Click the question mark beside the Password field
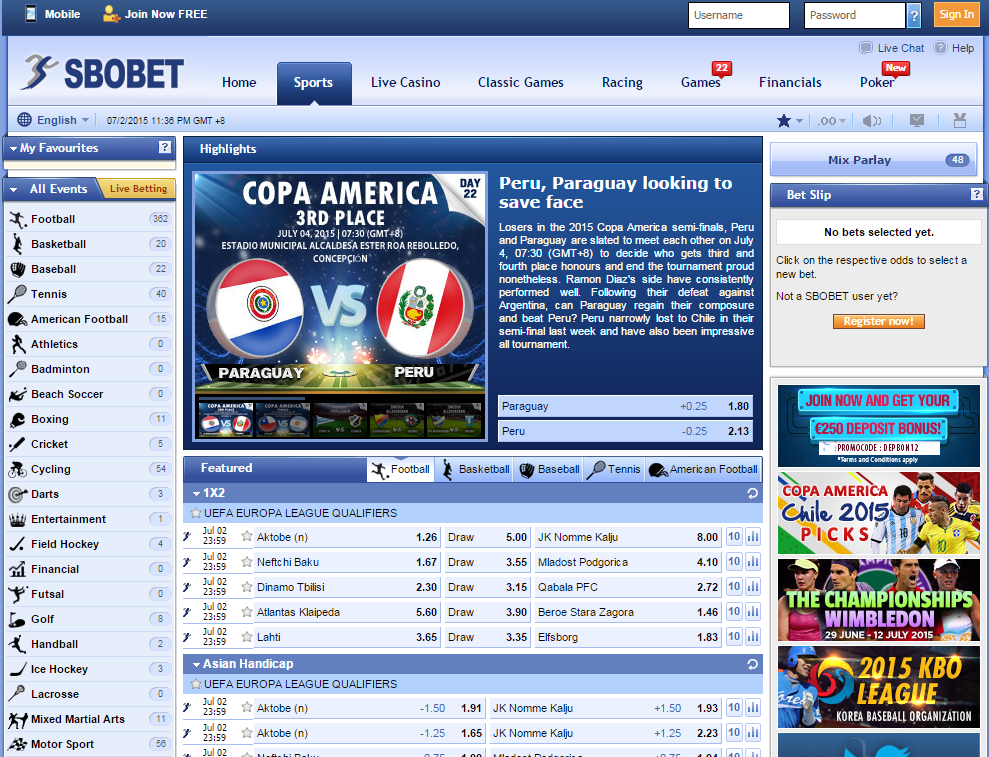This screenshot has height=757, width=989. (x=913, y=15)
